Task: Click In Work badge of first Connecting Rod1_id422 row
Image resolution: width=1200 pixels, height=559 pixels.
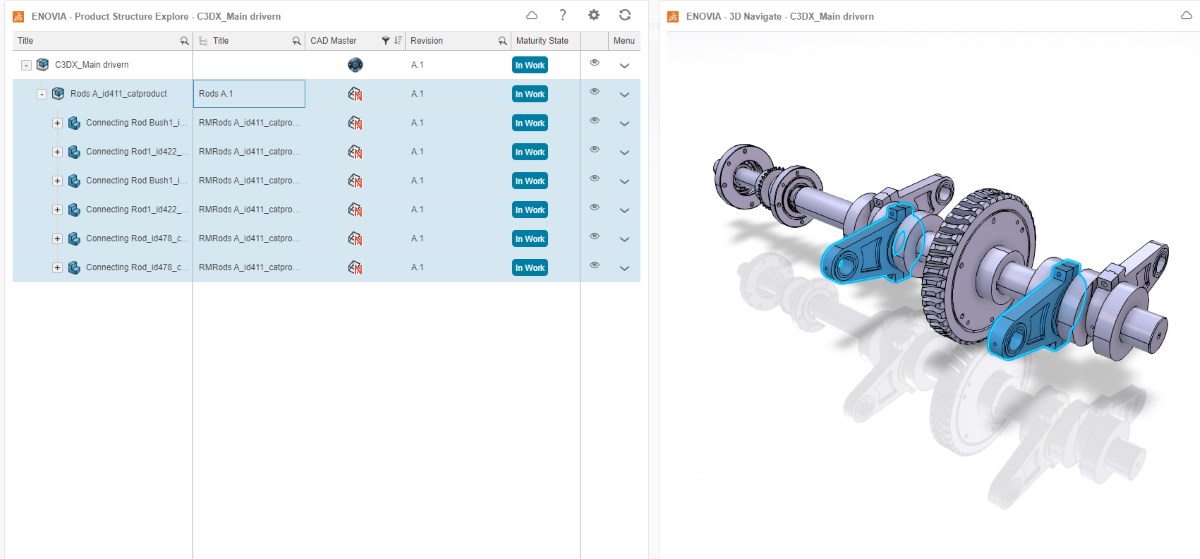Action: [530, 152]
